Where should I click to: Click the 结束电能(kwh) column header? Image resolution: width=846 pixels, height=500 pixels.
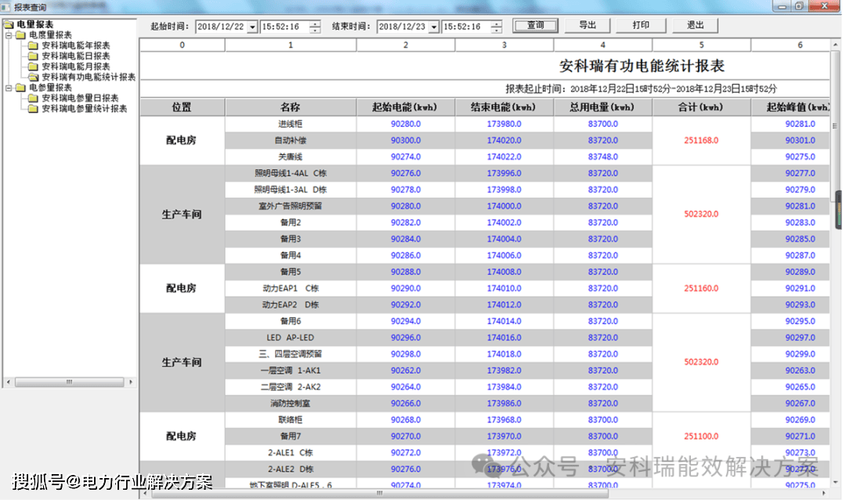point(504,107)
